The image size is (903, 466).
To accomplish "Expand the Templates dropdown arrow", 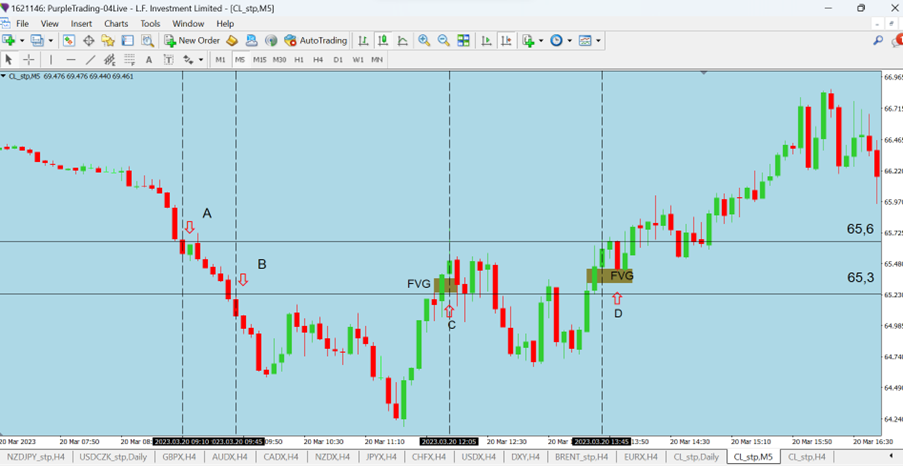I will (599, 41).
